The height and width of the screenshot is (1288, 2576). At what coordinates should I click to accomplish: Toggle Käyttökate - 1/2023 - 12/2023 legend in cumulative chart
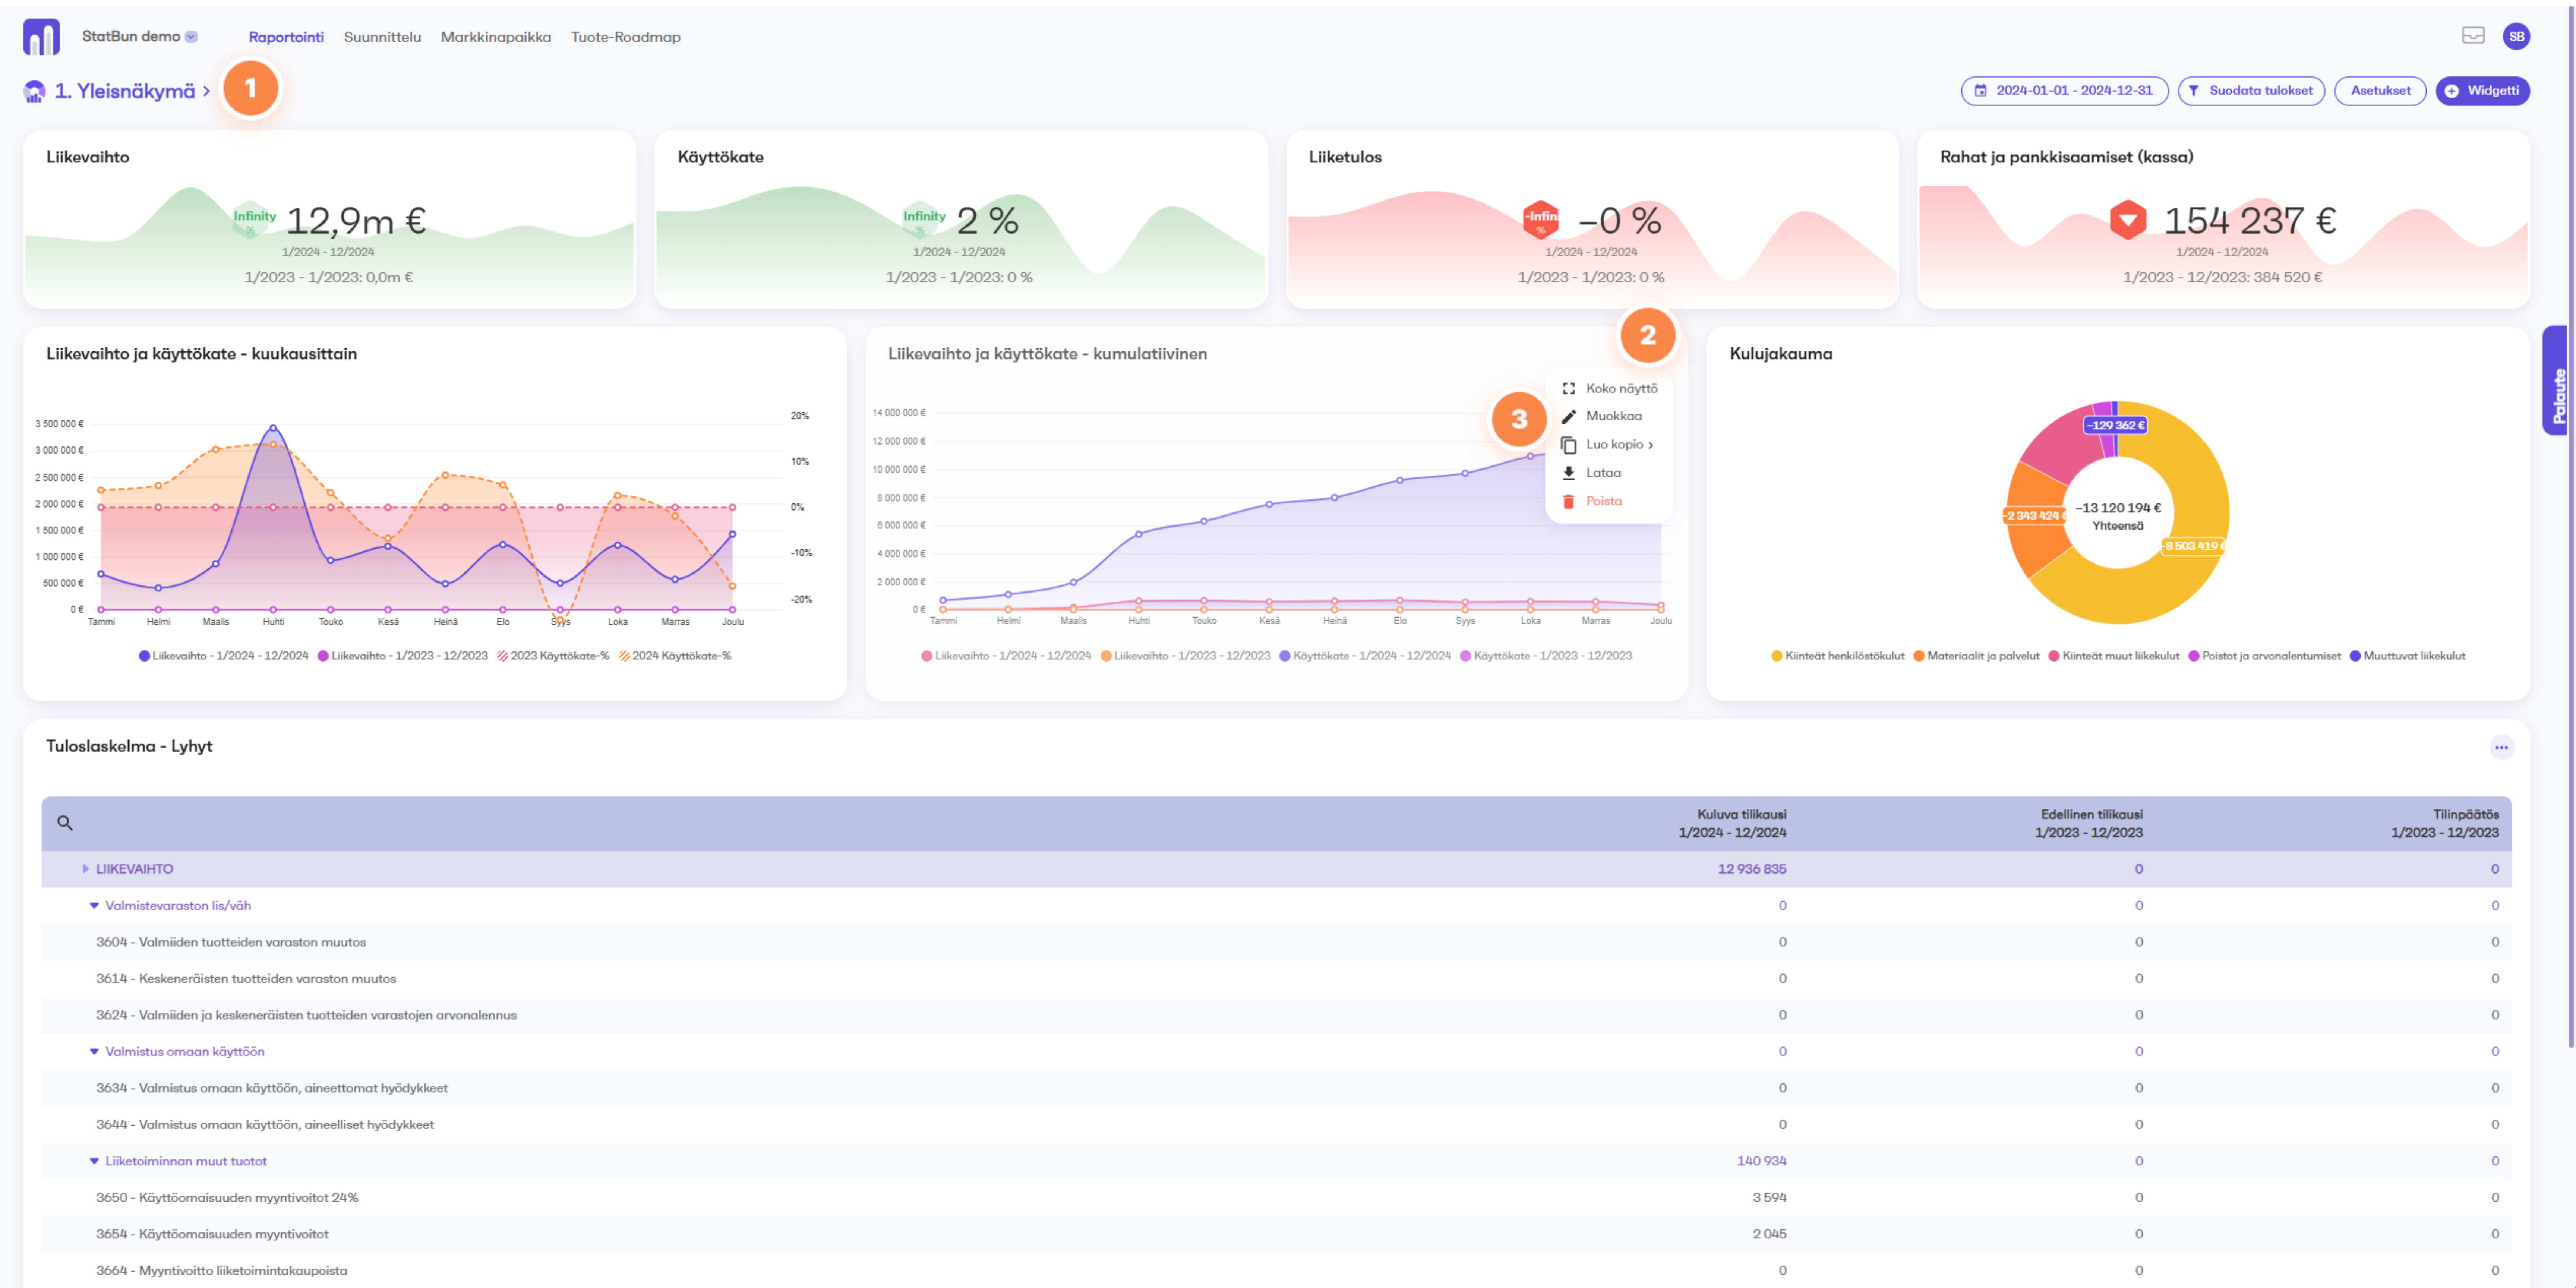click(1546, 656)
